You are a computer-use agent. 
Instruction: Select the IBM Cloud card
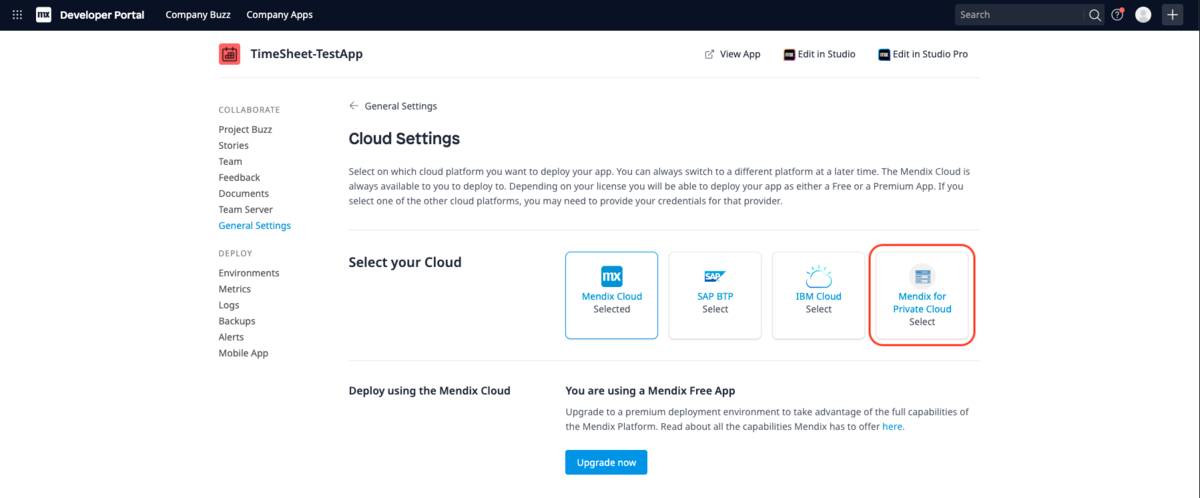point(819,296)
